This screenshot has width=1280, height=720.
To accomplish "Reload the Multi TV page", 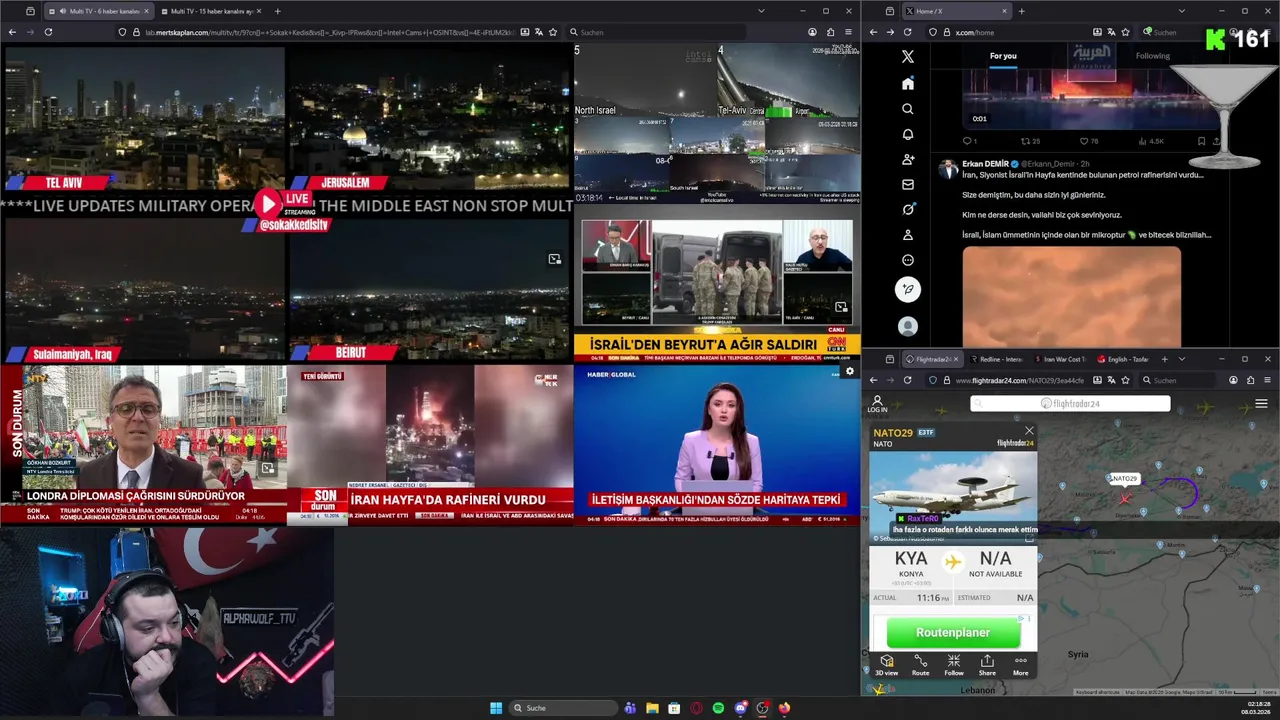I will coord(48,32).
